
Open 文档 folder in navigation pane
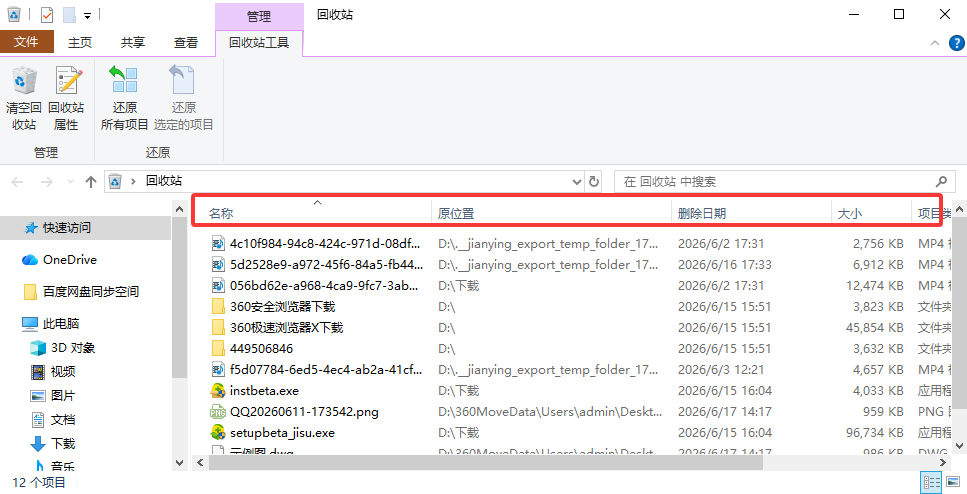(53, 419)
